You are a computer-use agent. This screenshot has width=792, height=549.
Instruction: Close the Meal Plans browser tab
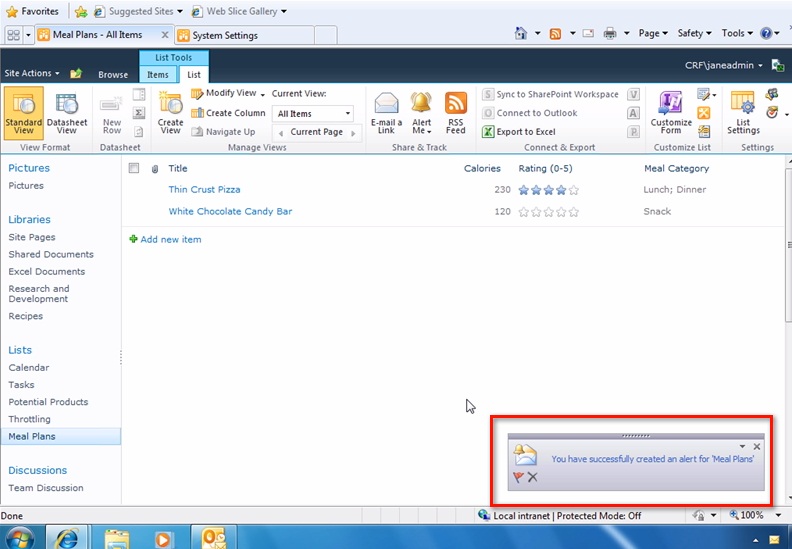[x=165, y=35]
